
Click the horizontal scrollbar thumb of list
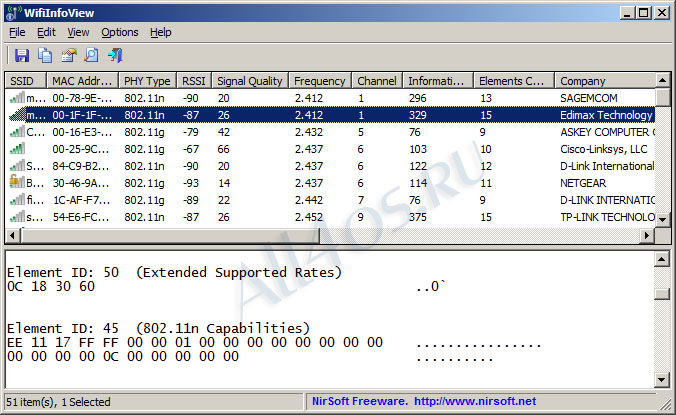pyautogui.click(x=170, y=236)
